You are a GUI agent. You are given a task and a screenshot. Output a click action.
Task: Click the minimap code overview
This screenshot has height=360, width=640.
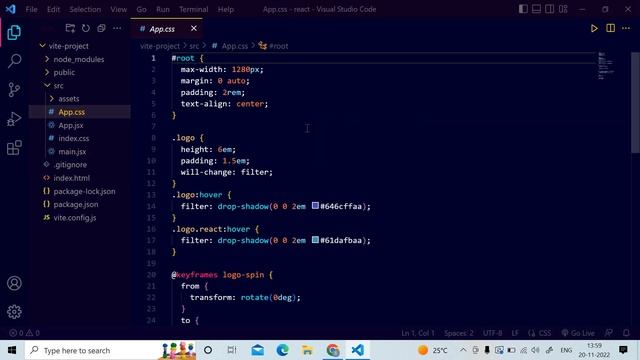tap(606, 66)
